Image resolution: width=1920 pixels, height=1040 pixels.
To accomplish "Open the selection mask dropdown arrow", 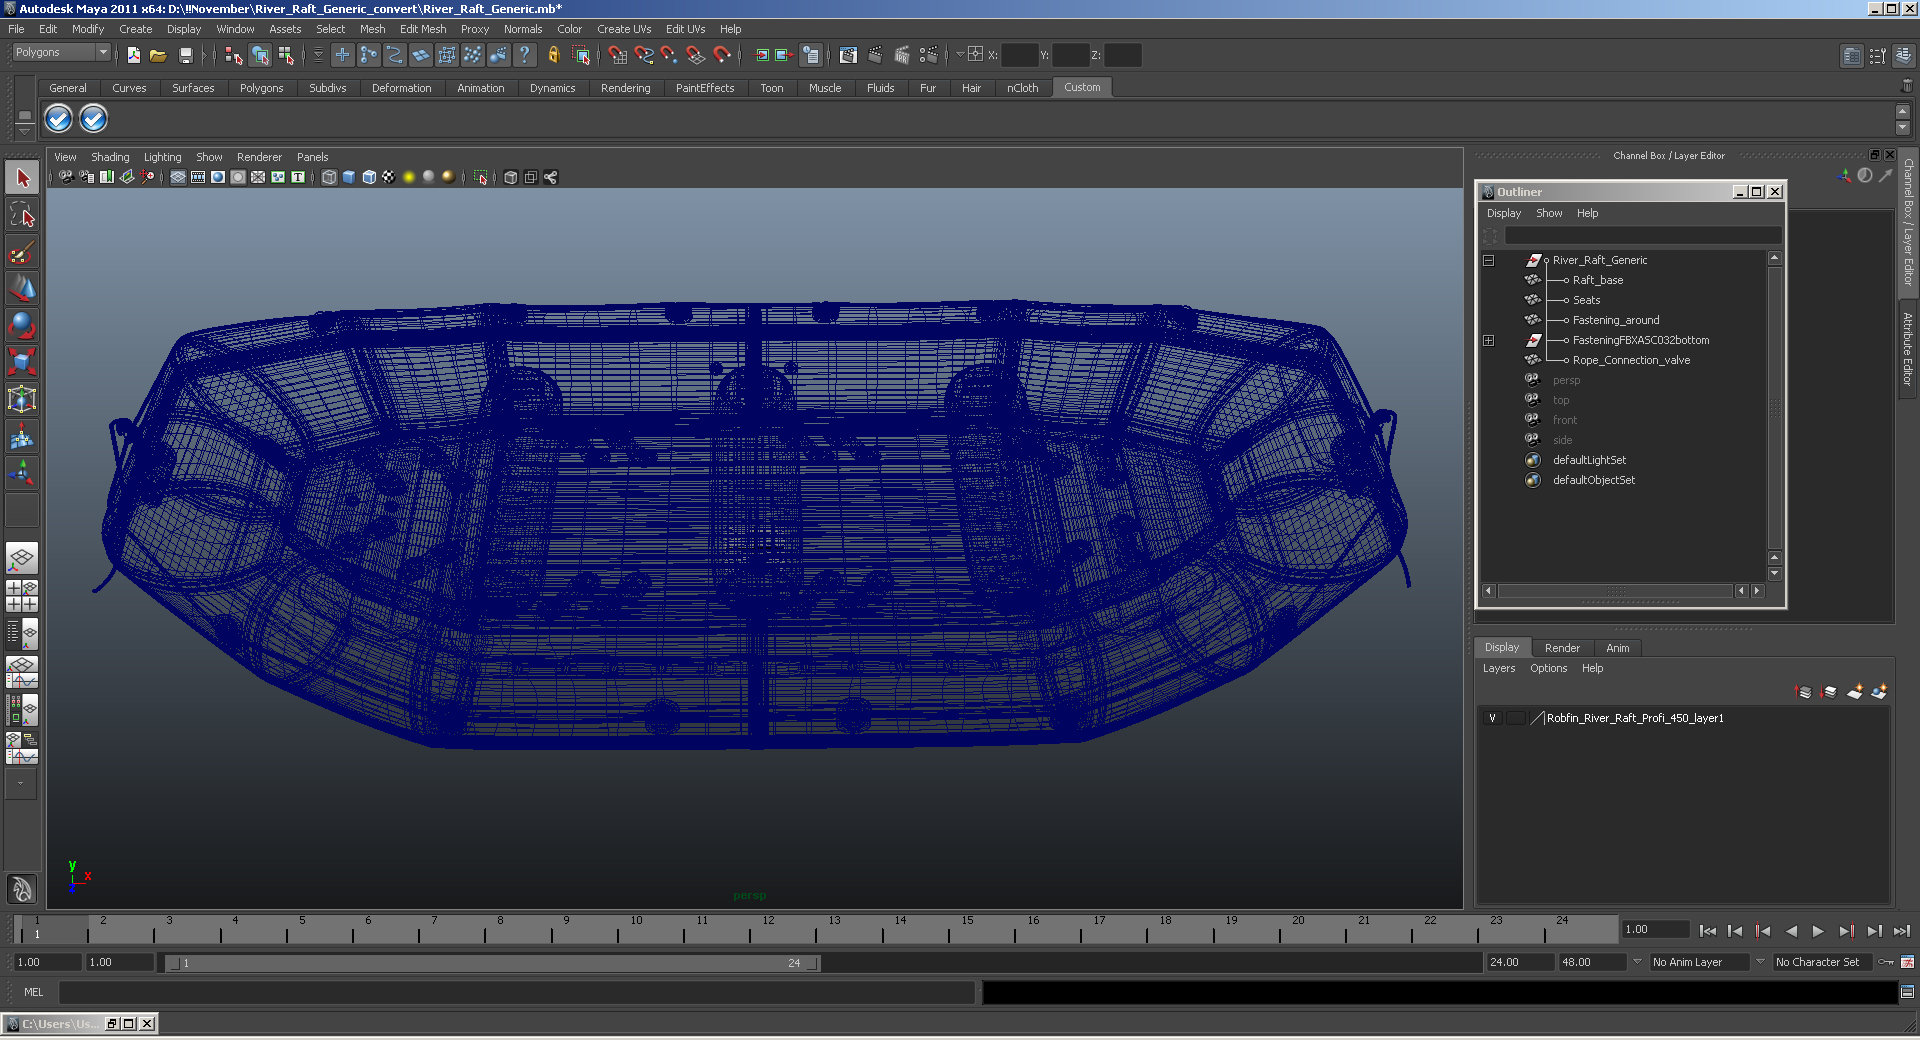I will tap(319, 55).
